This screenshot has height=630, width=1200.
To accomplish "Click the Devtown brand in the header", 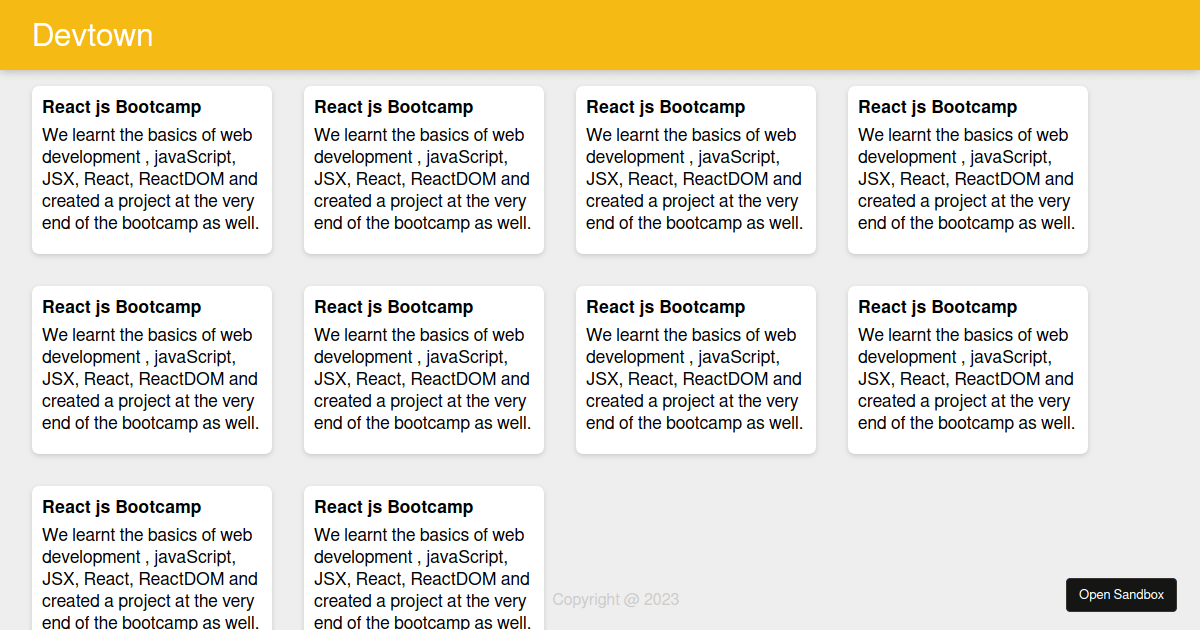I will [92, 35].
